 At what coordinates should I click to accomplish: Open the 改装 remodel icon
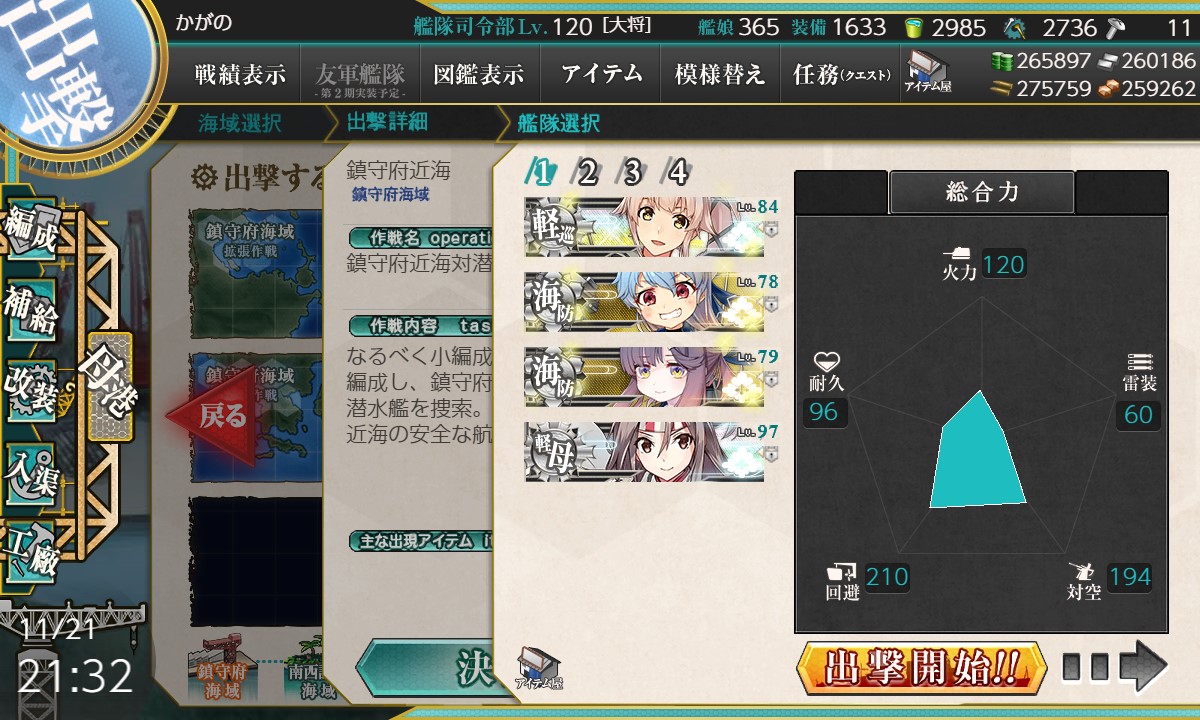point(31,389)
